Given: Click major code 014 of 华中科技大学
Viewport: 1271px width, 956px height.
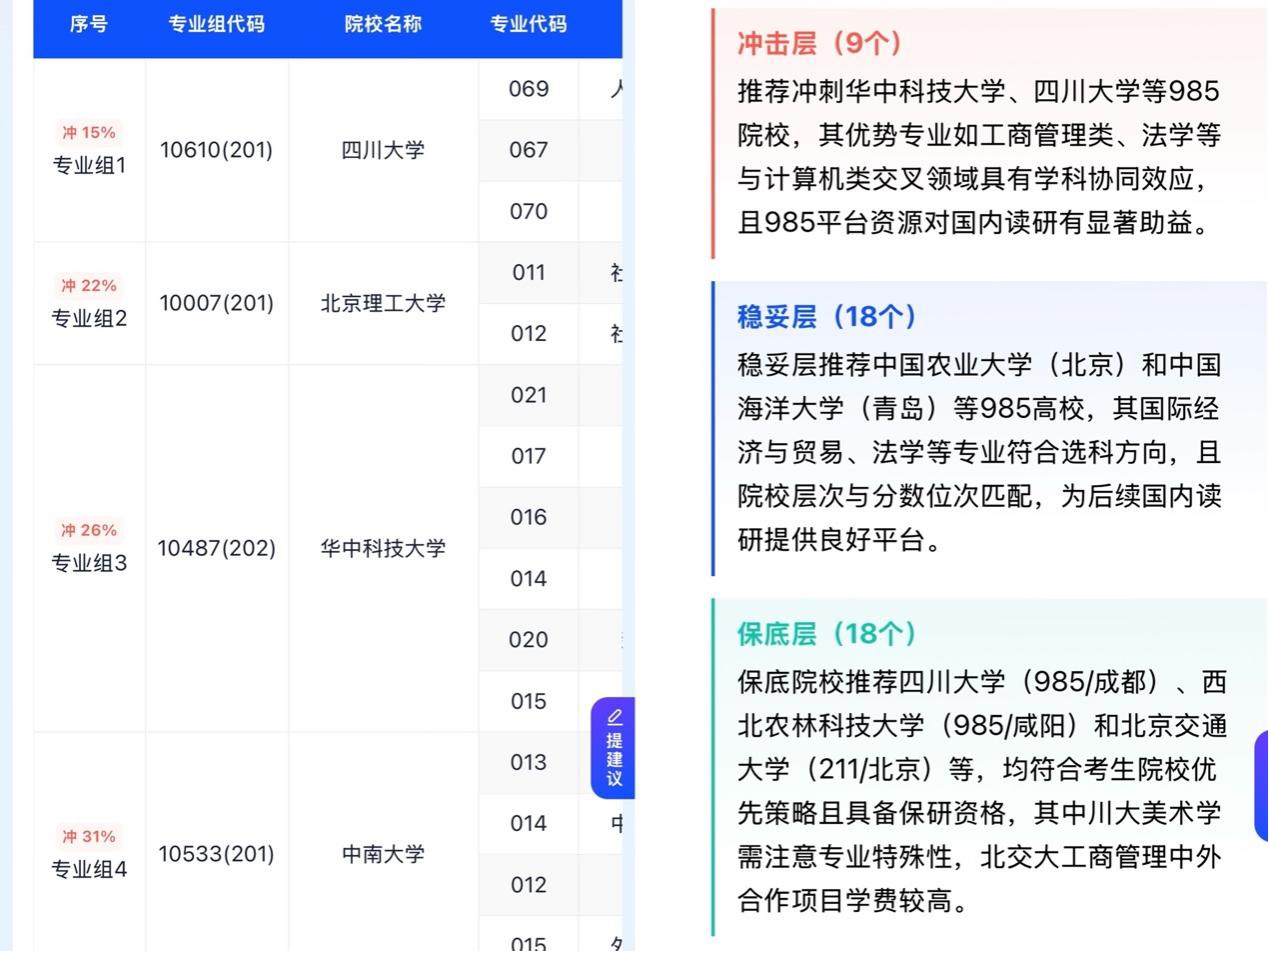Looking at the screenshot, I should tap(528, 578).
